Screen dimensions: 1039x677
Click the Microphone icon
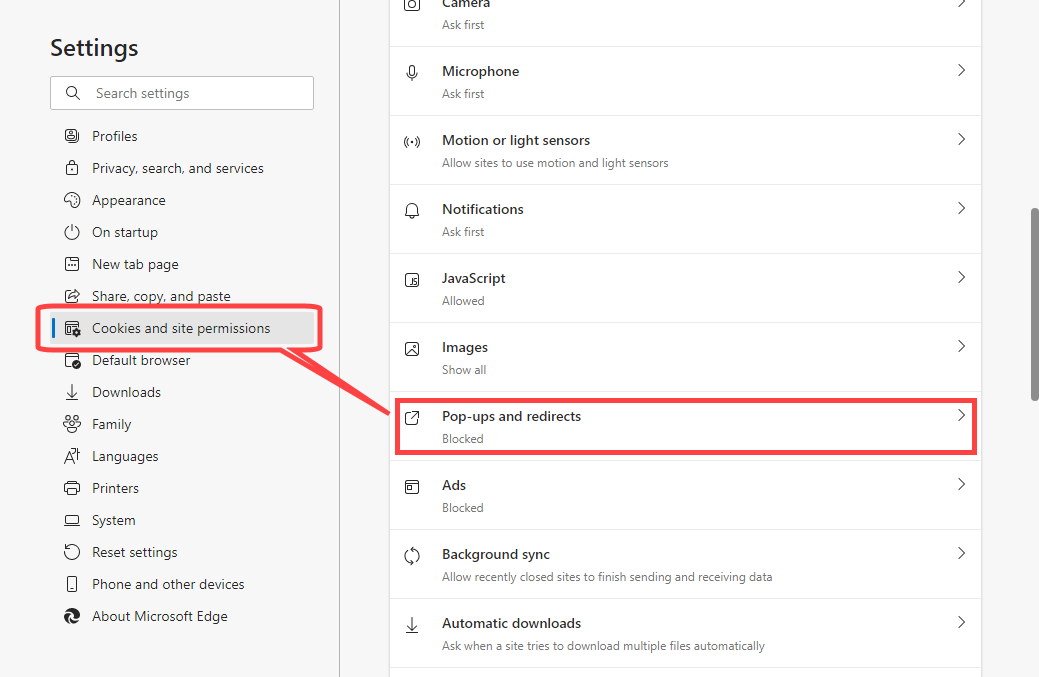click(x=411, y=72)
